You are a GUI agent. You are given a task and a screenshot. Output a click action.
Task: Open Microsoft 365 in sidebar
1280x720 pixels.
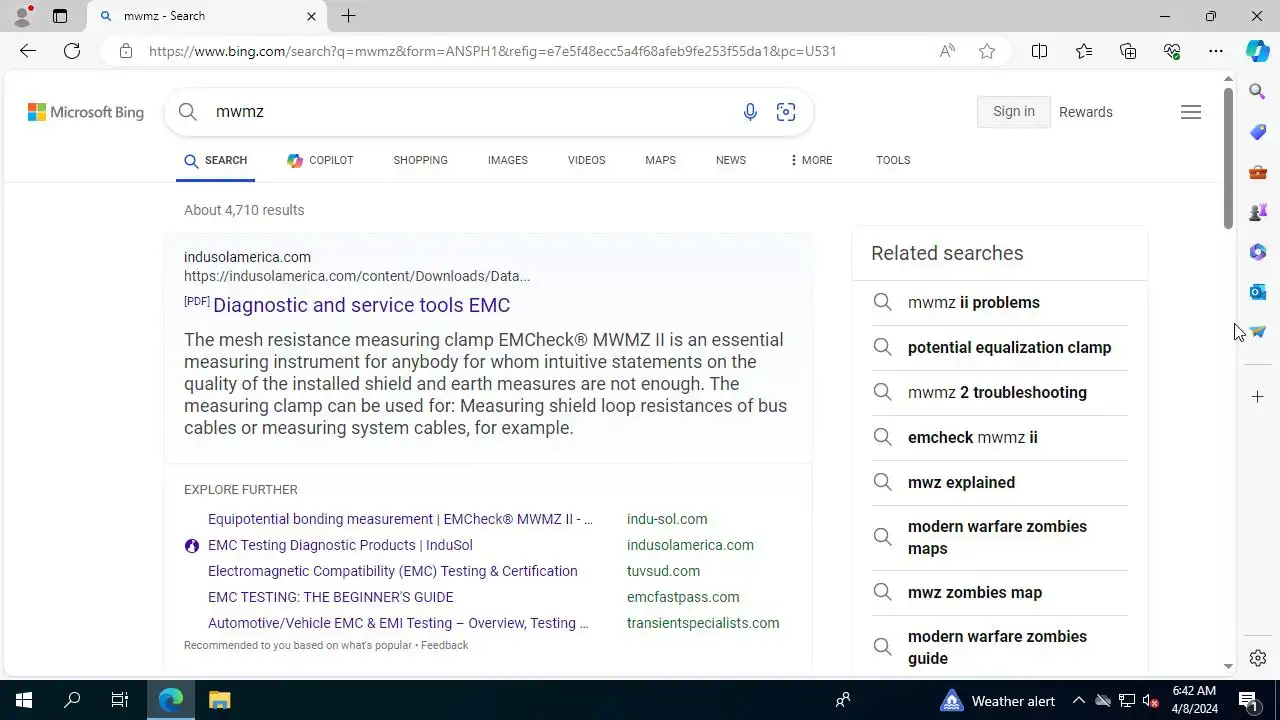point(1258,252)
